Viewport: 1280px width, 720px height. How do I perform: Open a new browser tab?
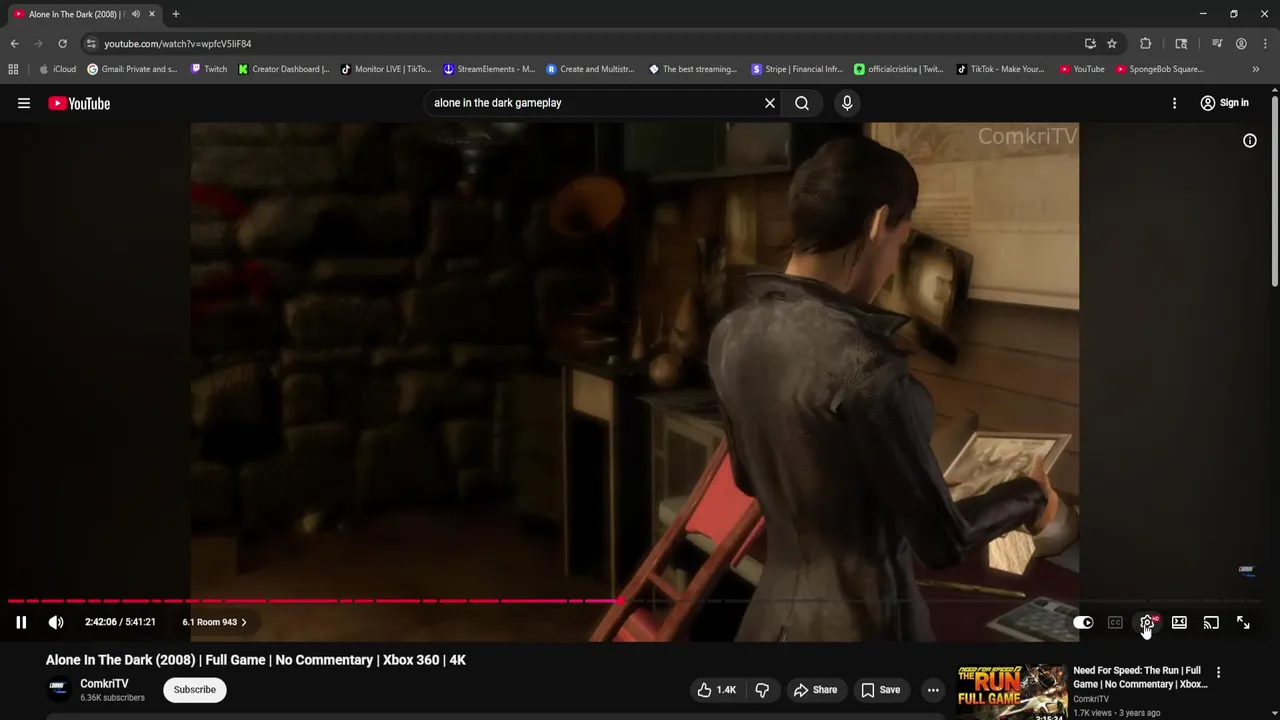pyautogui.click(x=176, y=14)
